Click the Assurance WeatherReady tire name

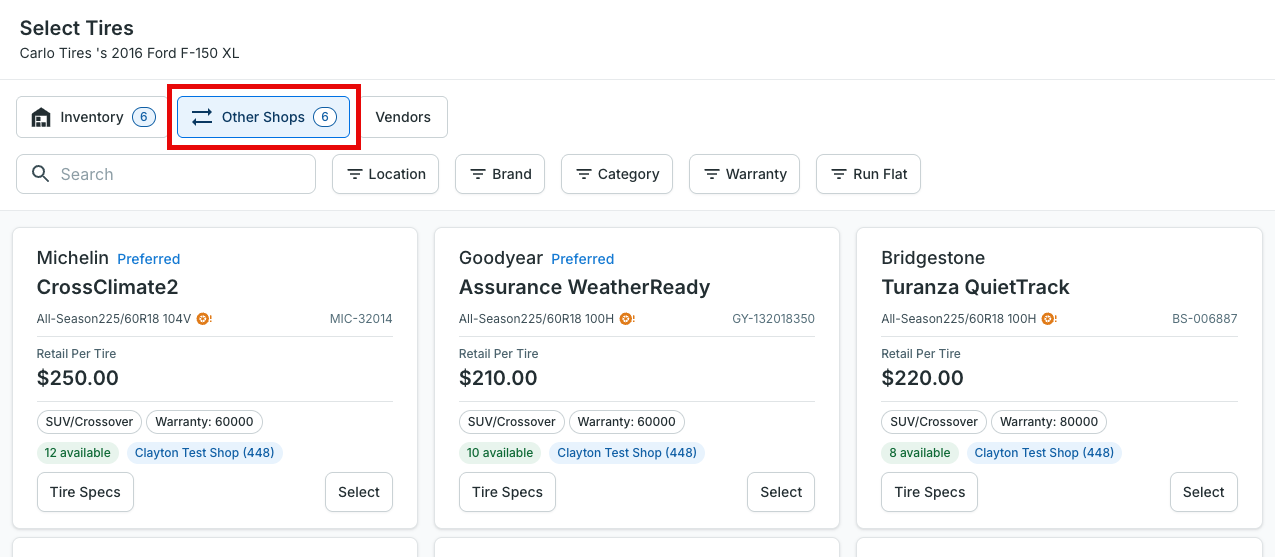coord(584,287)
